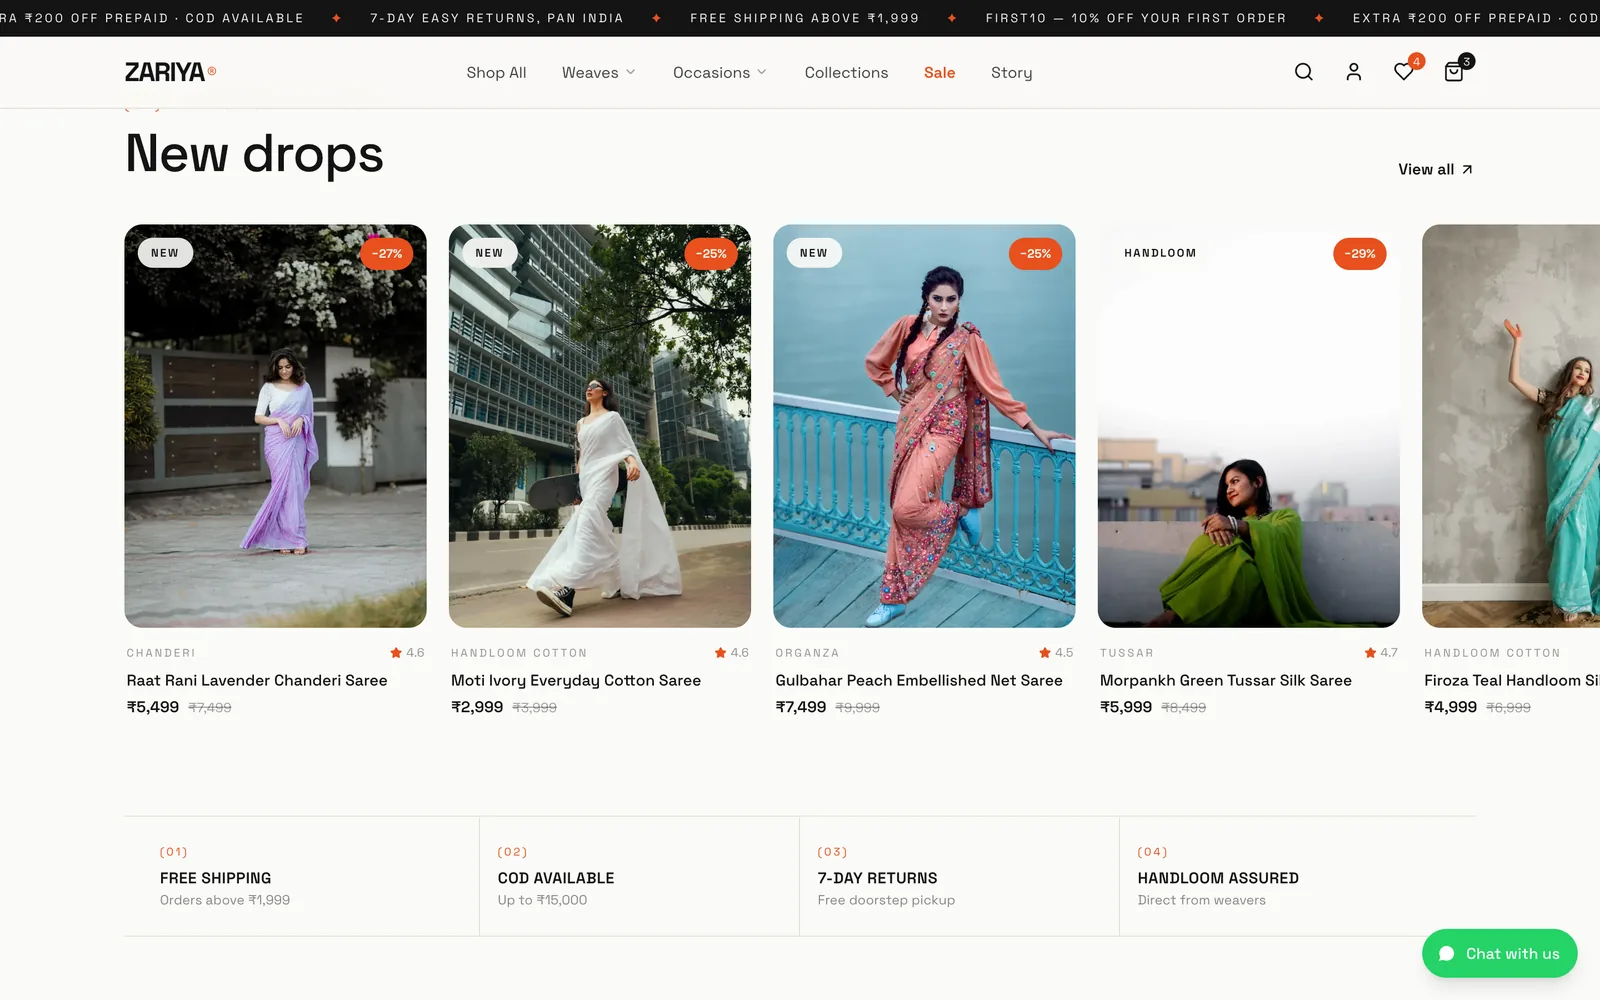Follow the View all link
1600x1000 pixels.
click(x=1435, y=170)
